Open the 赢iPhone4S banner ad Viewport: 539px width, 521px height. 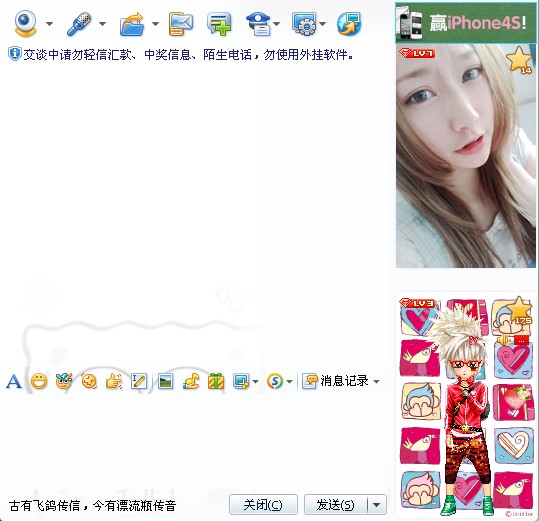coord(465,23)
